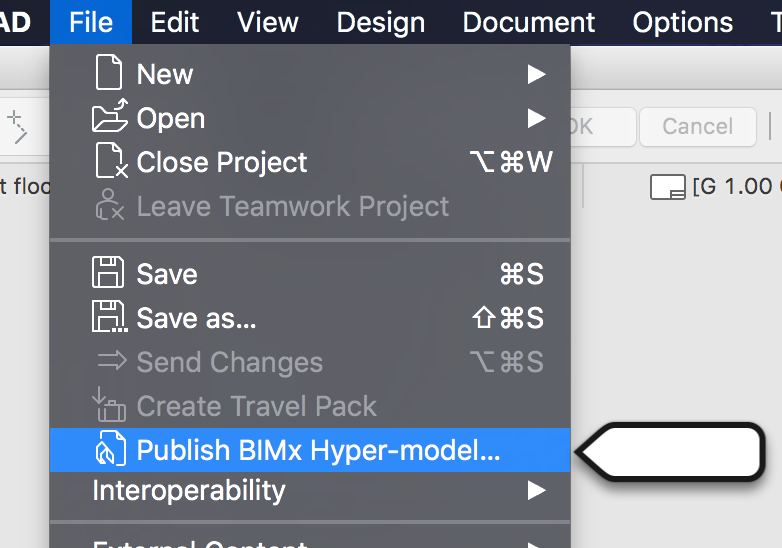This screenshot has height=548, width=782.
Task: Choose Publish BIMx Hyper-model menu entry
Action: [x=318, y=450]
